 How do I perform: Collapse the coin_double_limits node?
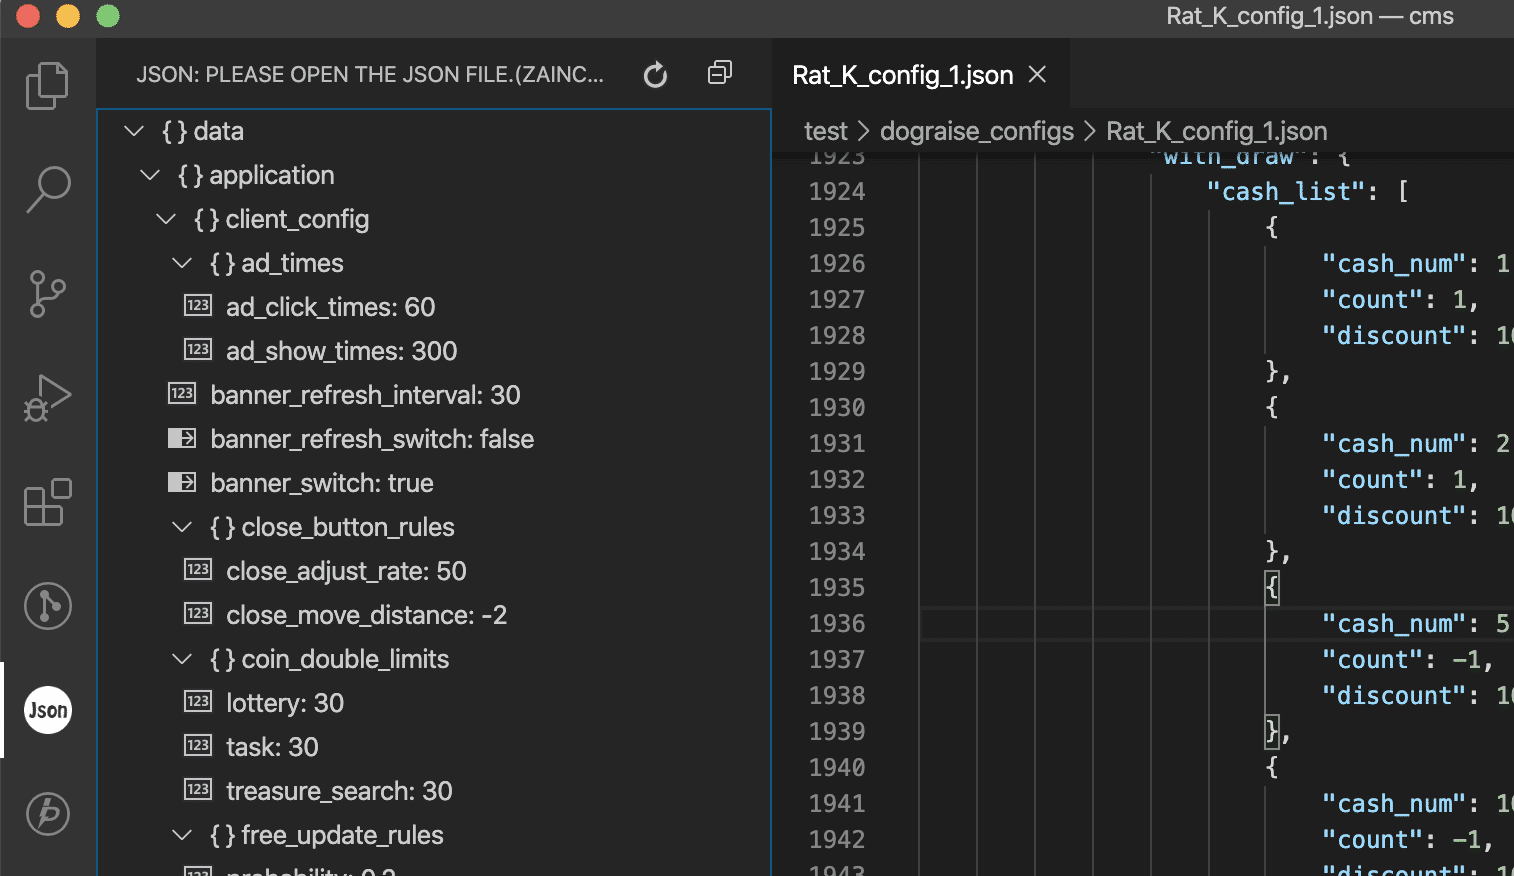click(182, 659)
